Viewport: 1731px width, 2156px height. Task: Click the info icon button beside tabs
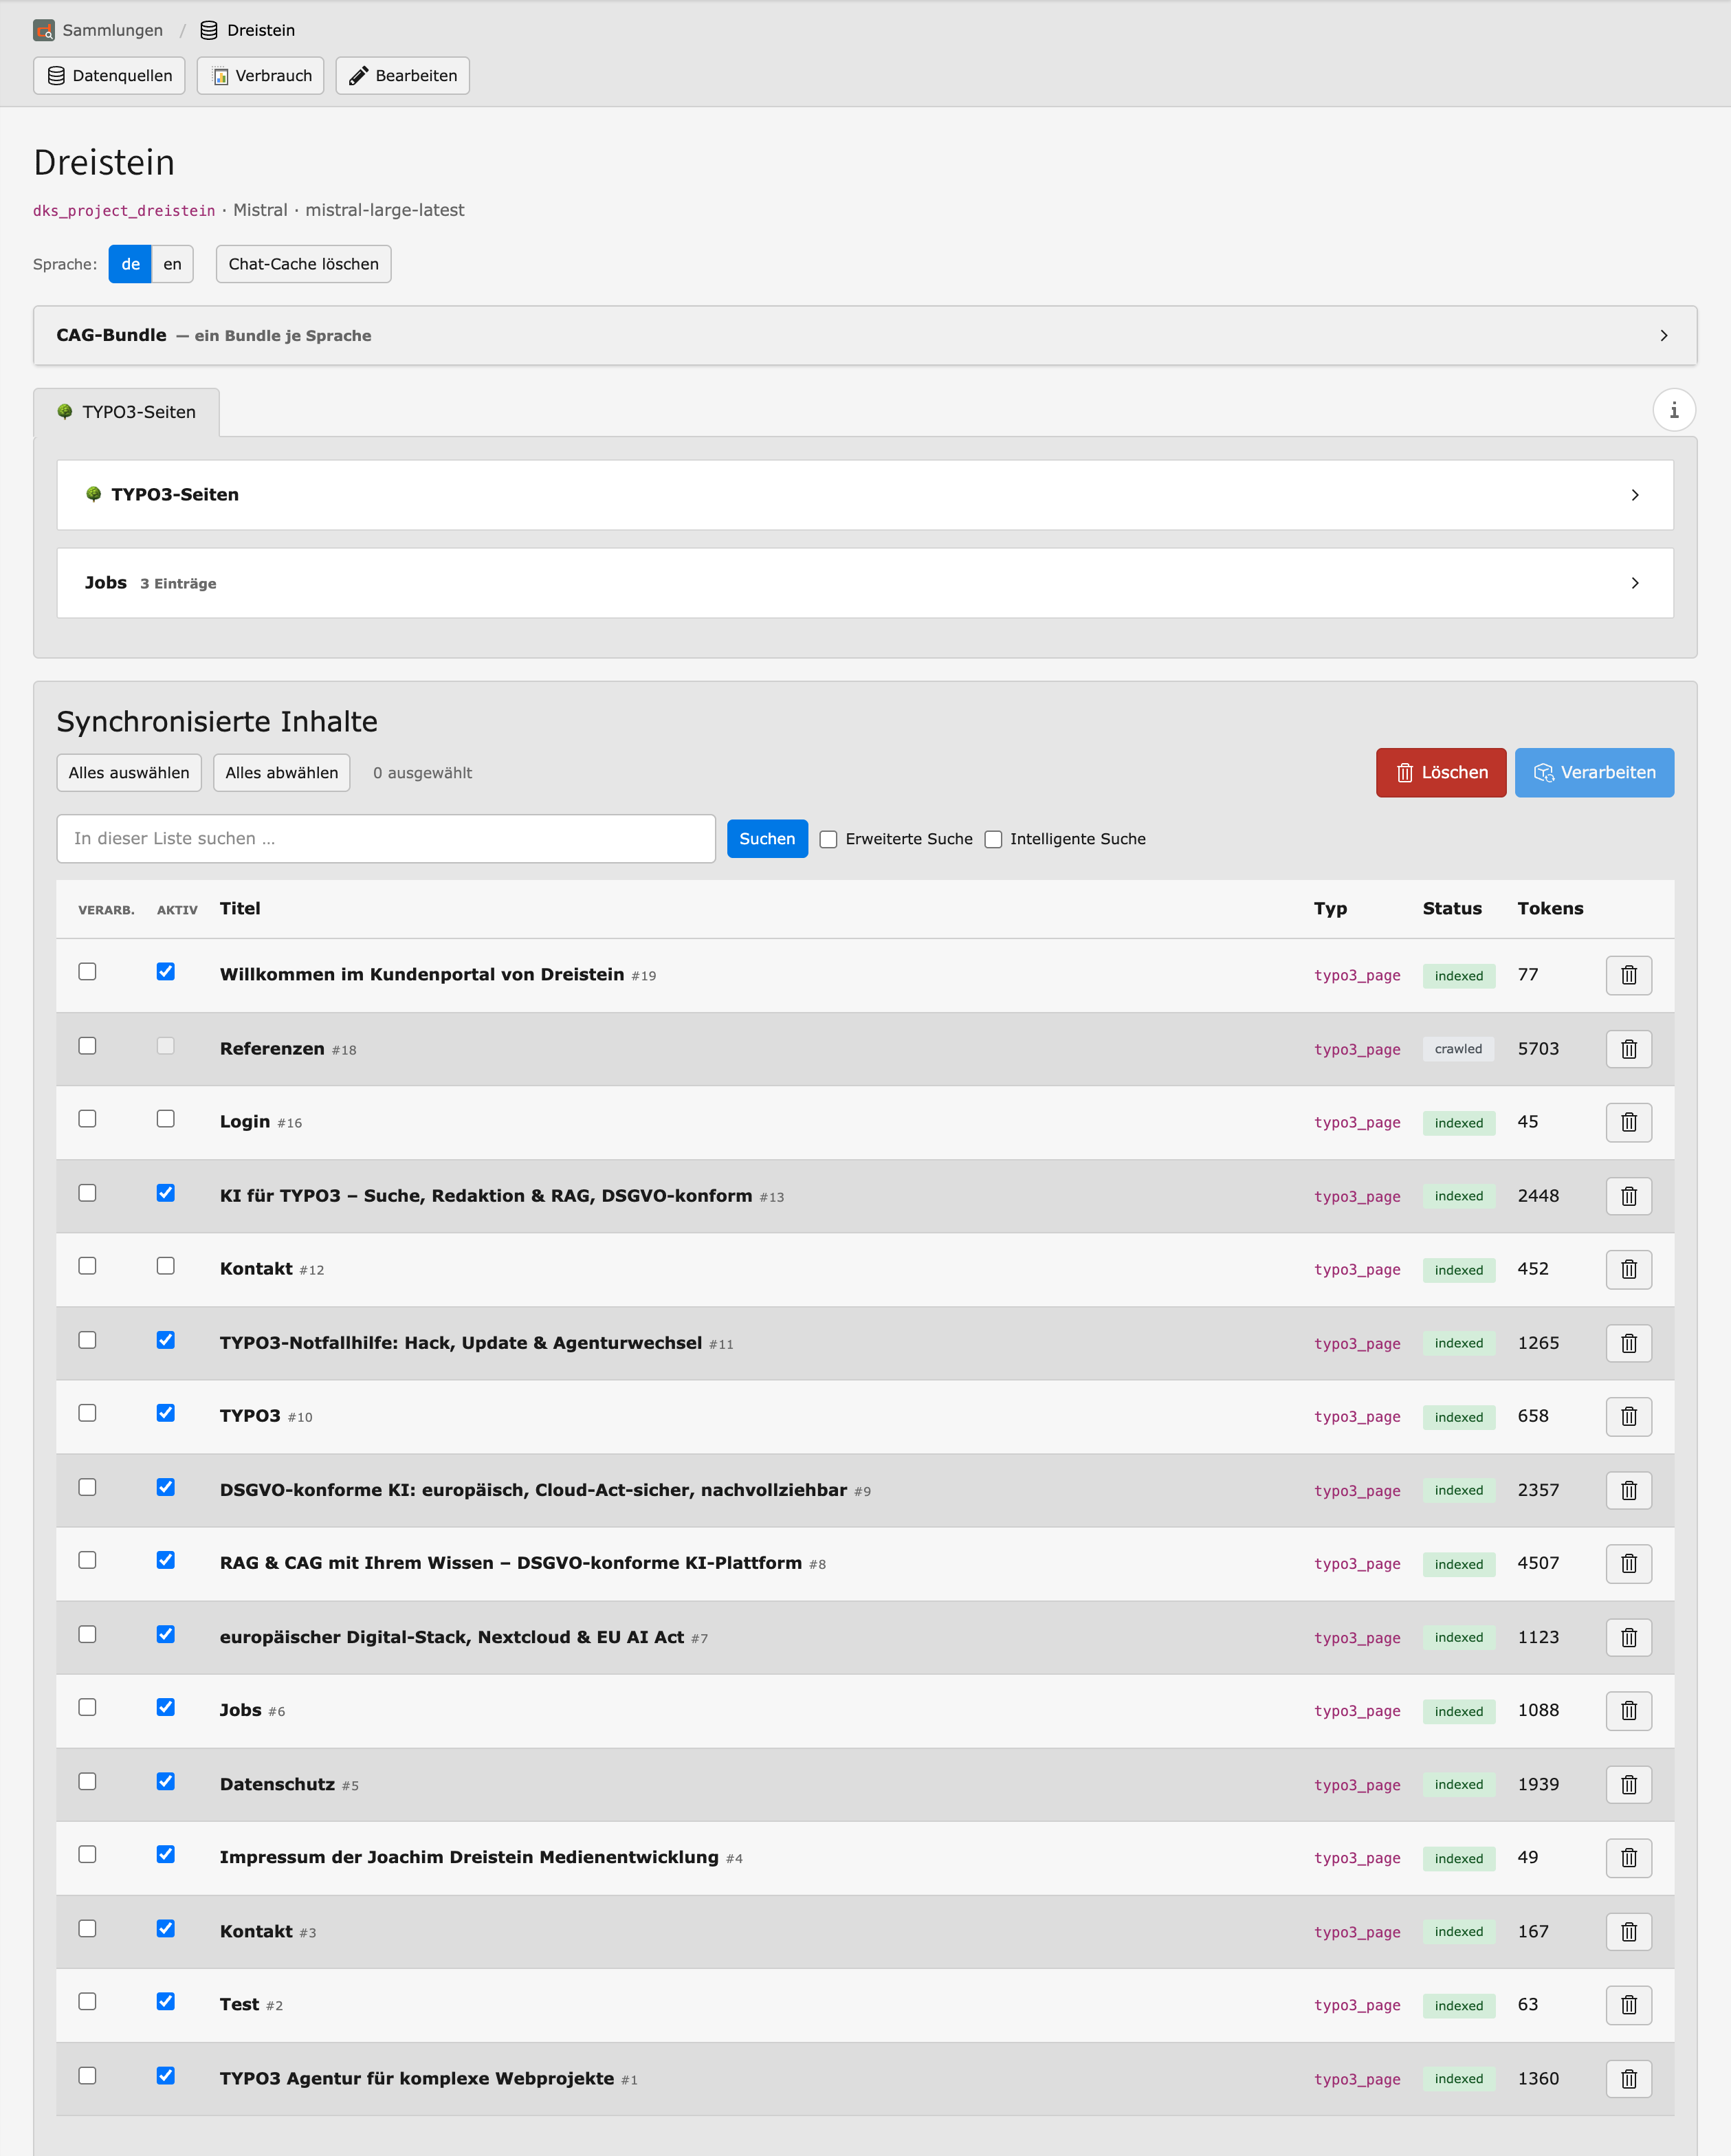[x=1674, y=410]
